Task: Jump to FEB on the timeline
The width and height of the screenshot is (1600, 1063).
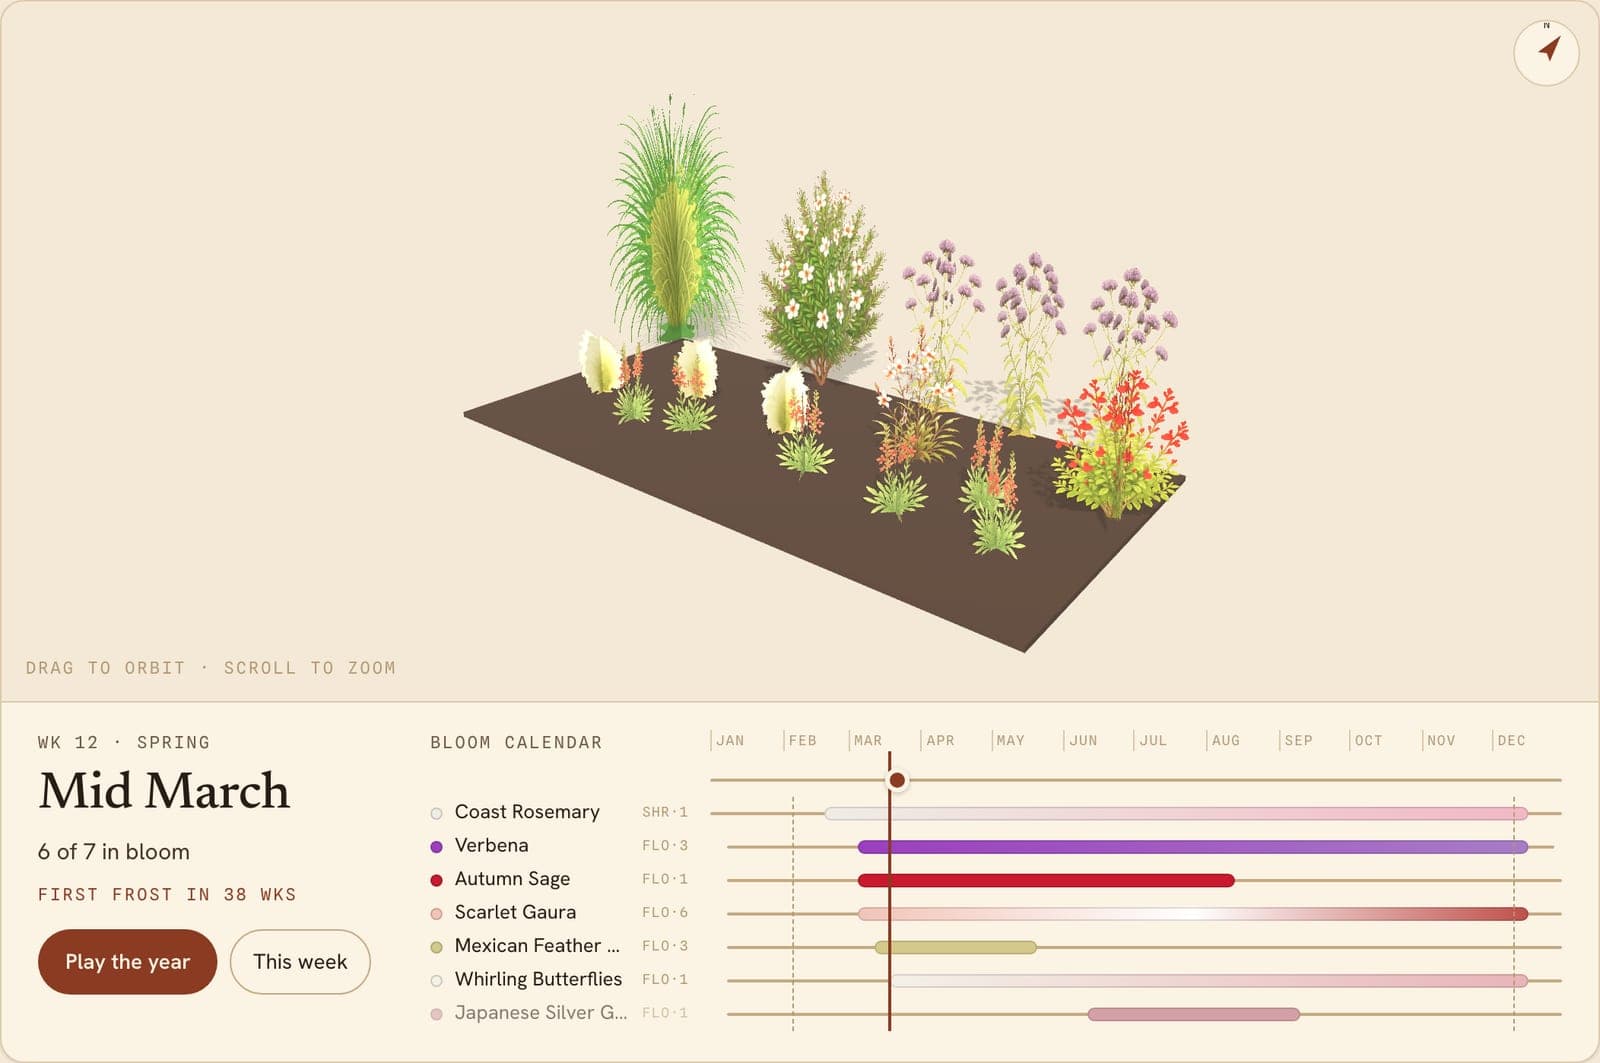Action: click(802, 740)
